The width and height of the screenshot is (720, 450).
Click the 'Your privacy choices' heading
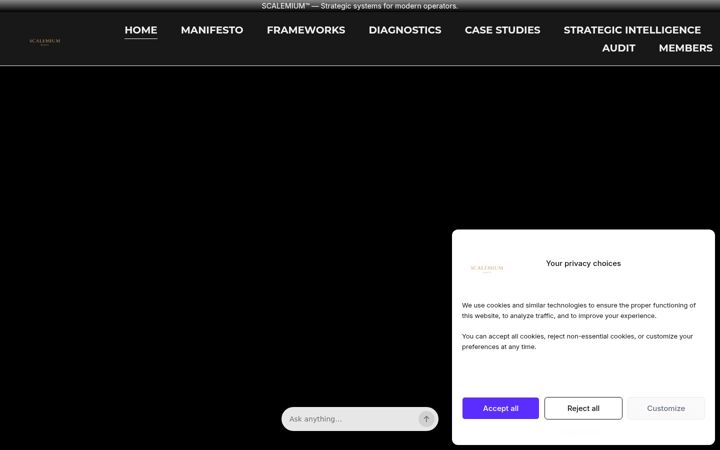(x=583, y=263)
